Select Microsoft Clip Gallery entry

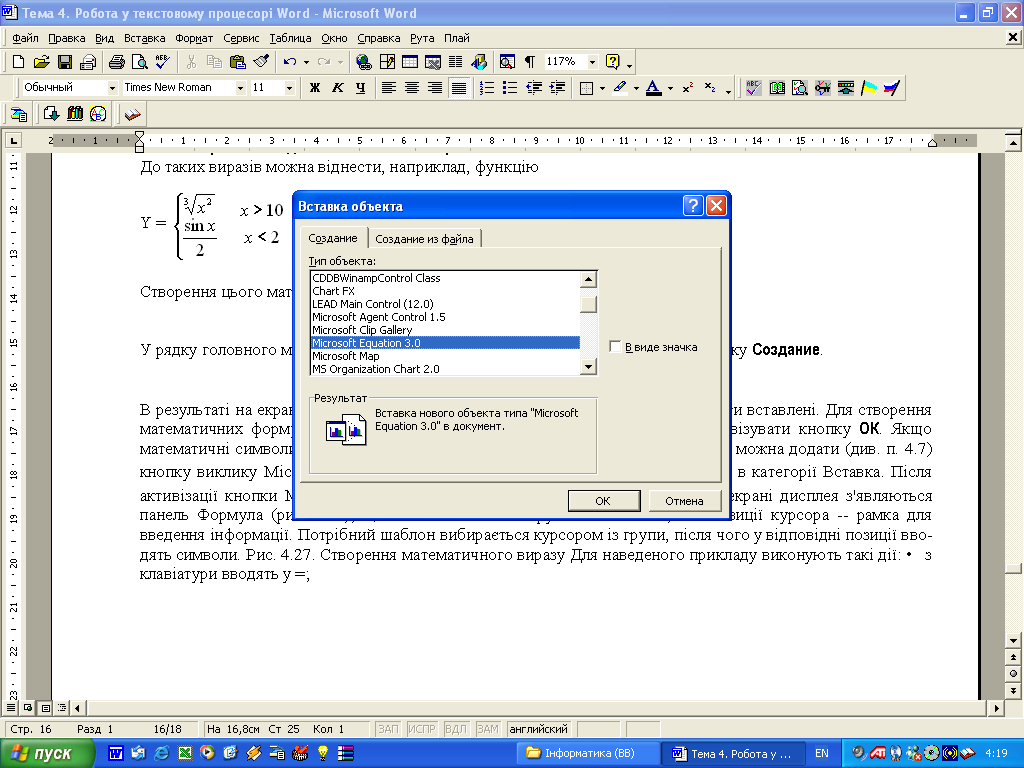(445, 330)
